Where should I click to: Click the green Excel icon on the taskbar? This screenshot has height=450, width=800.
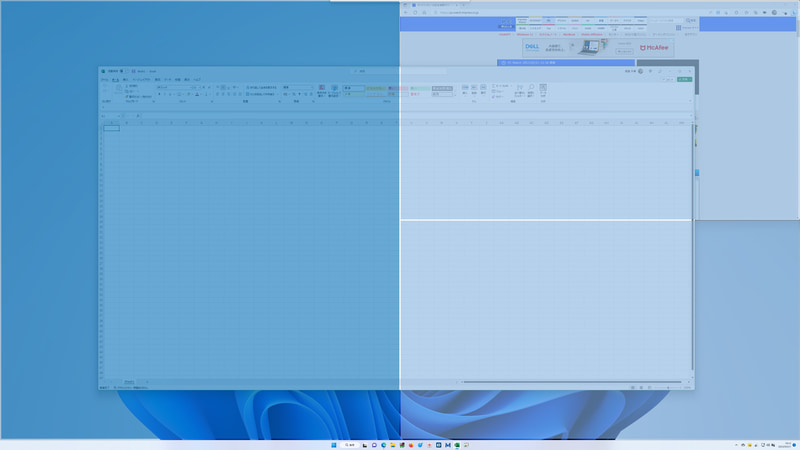click(457, 445)
